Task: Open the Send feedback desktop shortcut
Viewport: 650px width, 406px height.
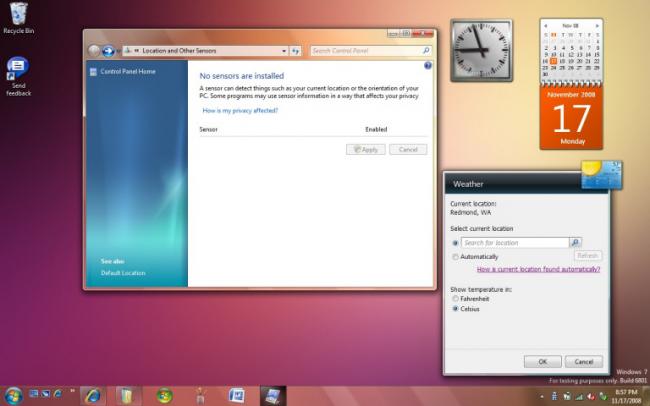Action: pos(18,76)
